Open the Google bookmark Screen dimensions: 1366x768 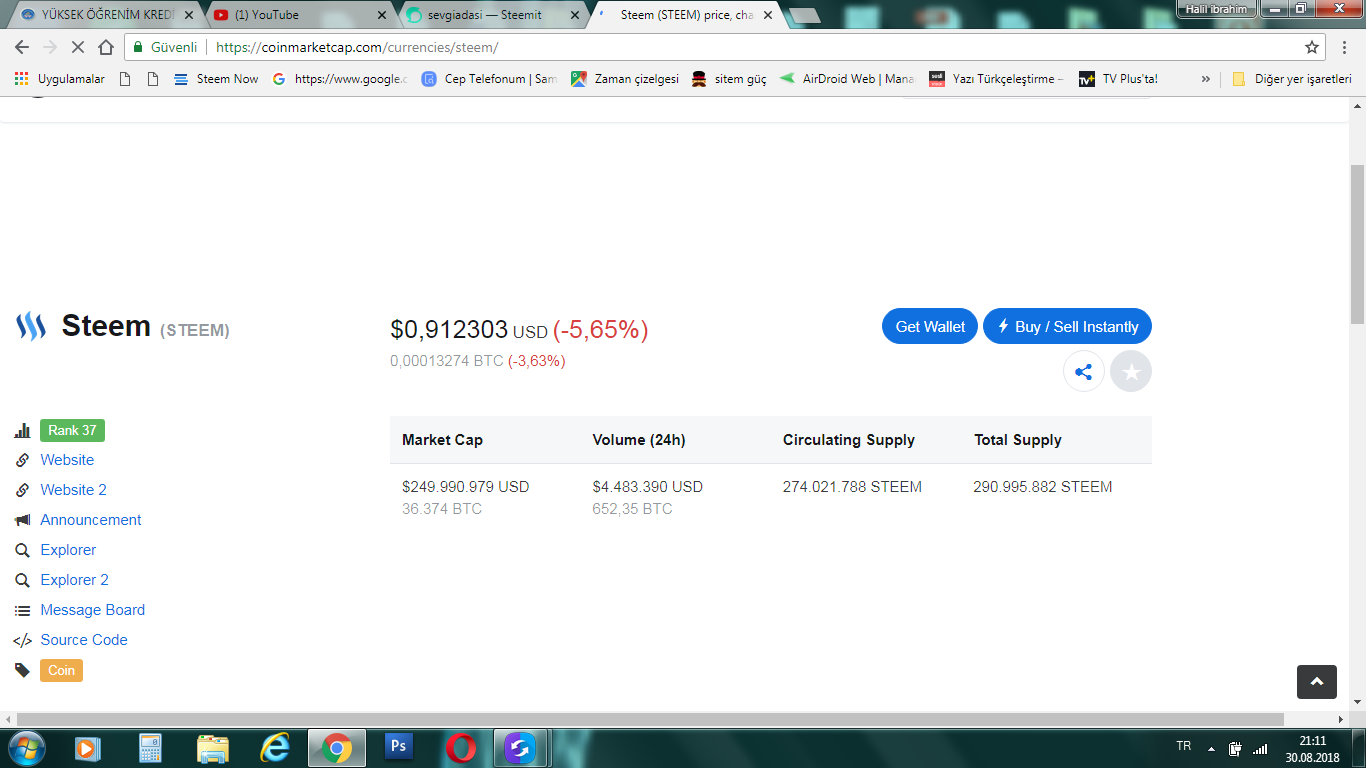[340, 79]
